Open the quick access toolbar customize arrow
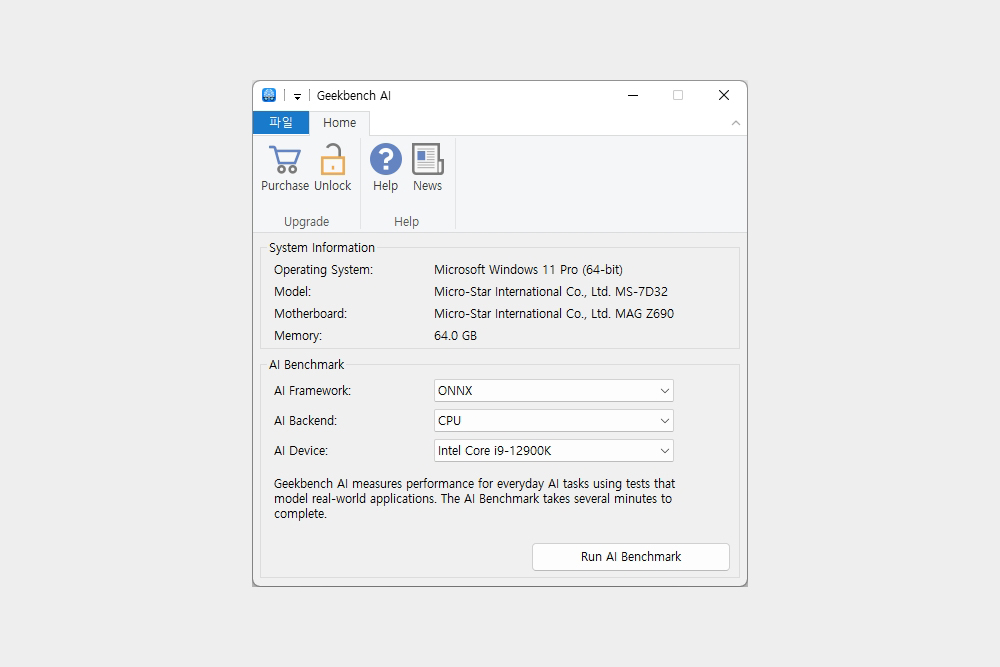 pyautogui.click(x=297, y=96)
